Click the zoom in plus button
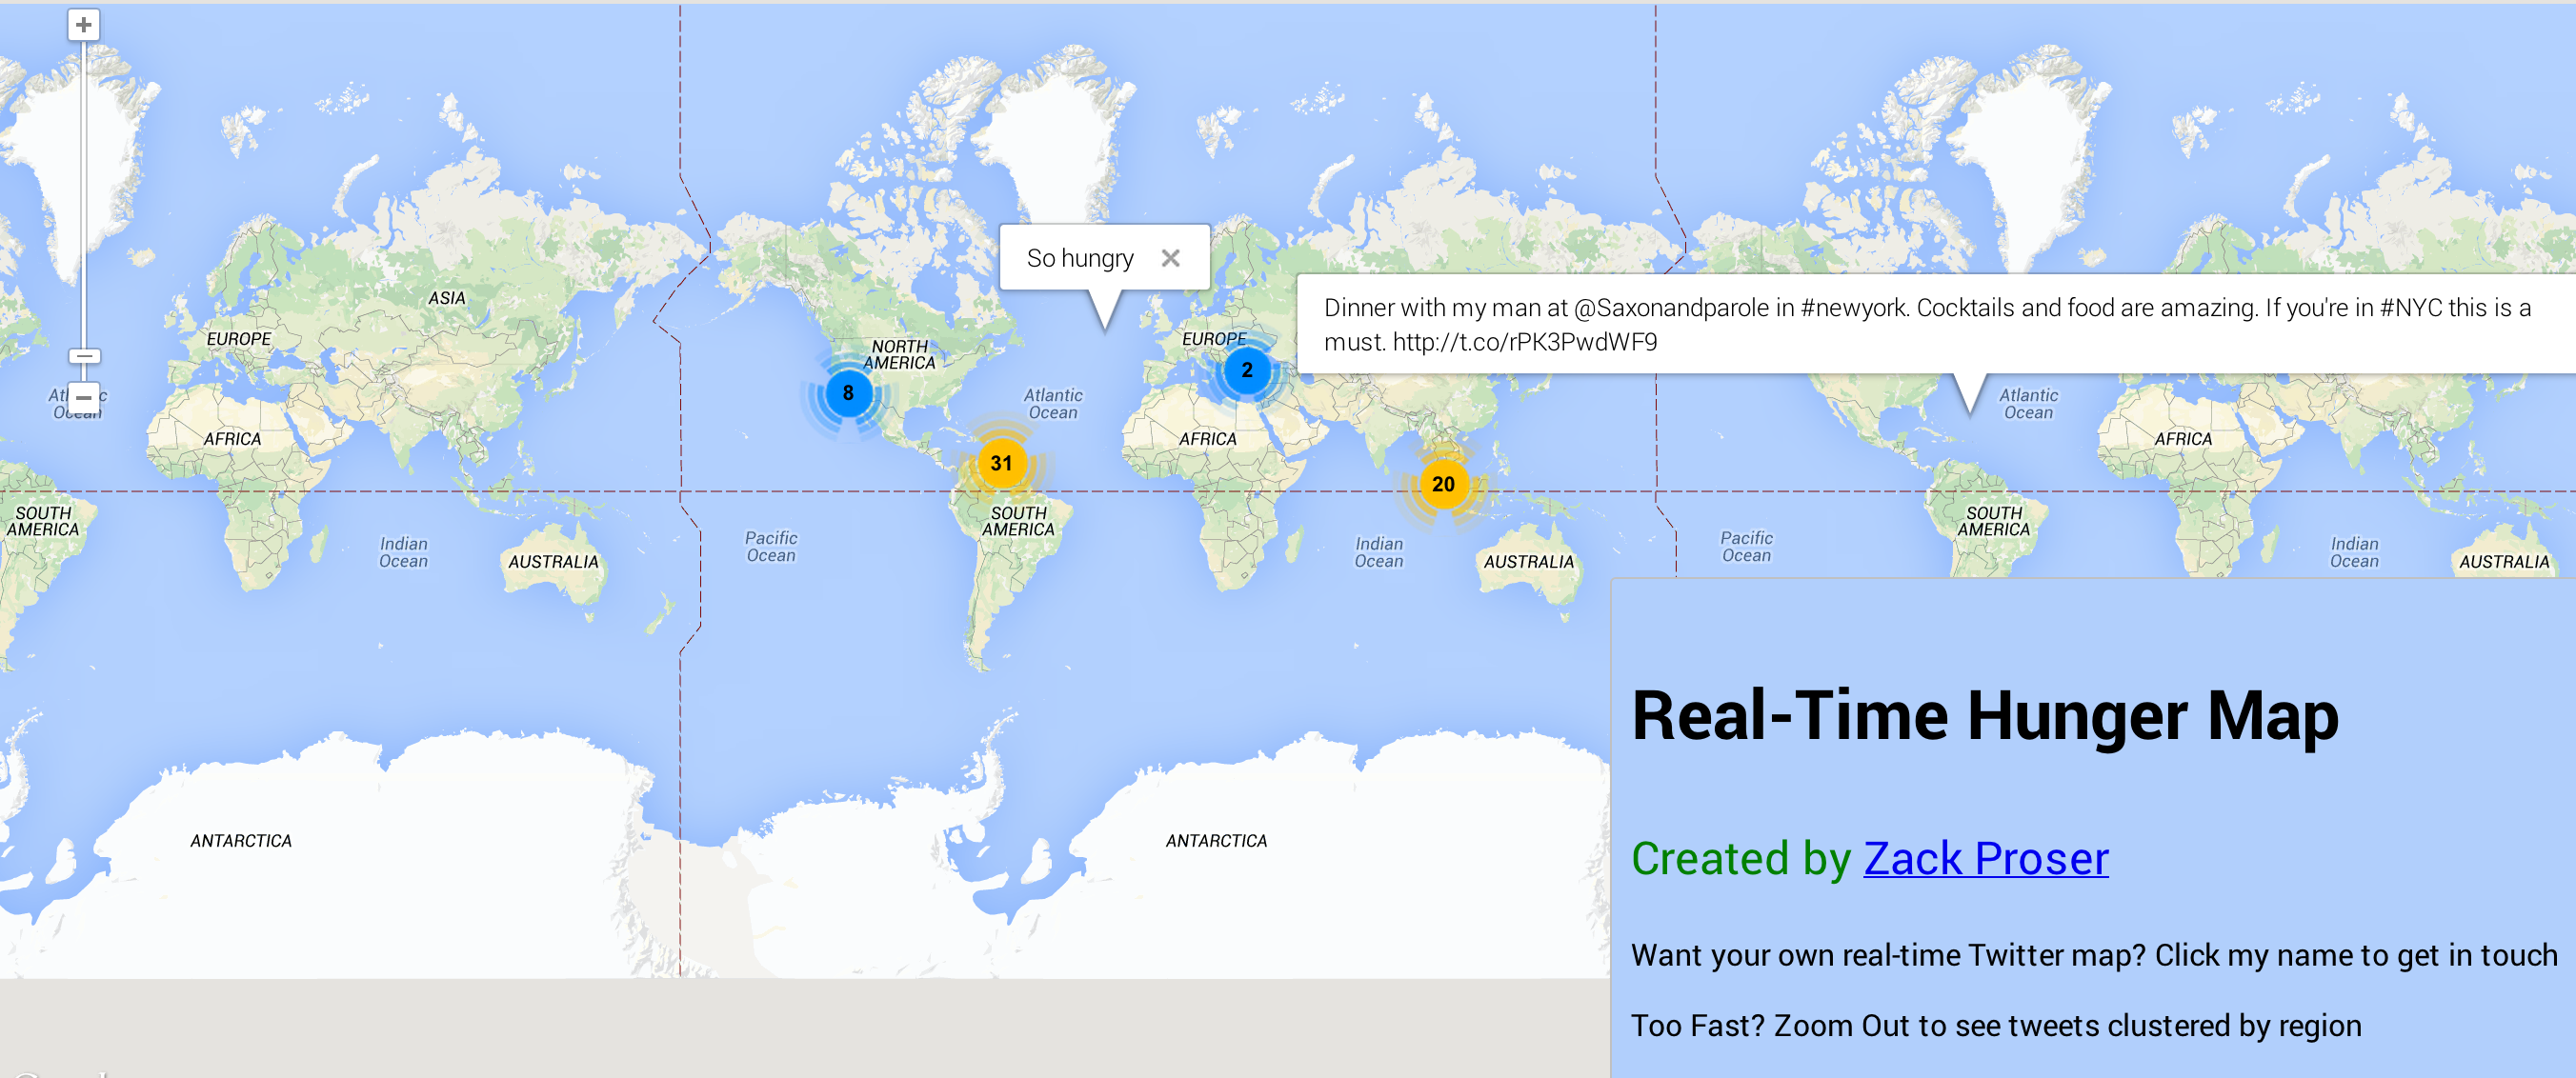Screen dimensions: 2576x1078 point(84,24)
